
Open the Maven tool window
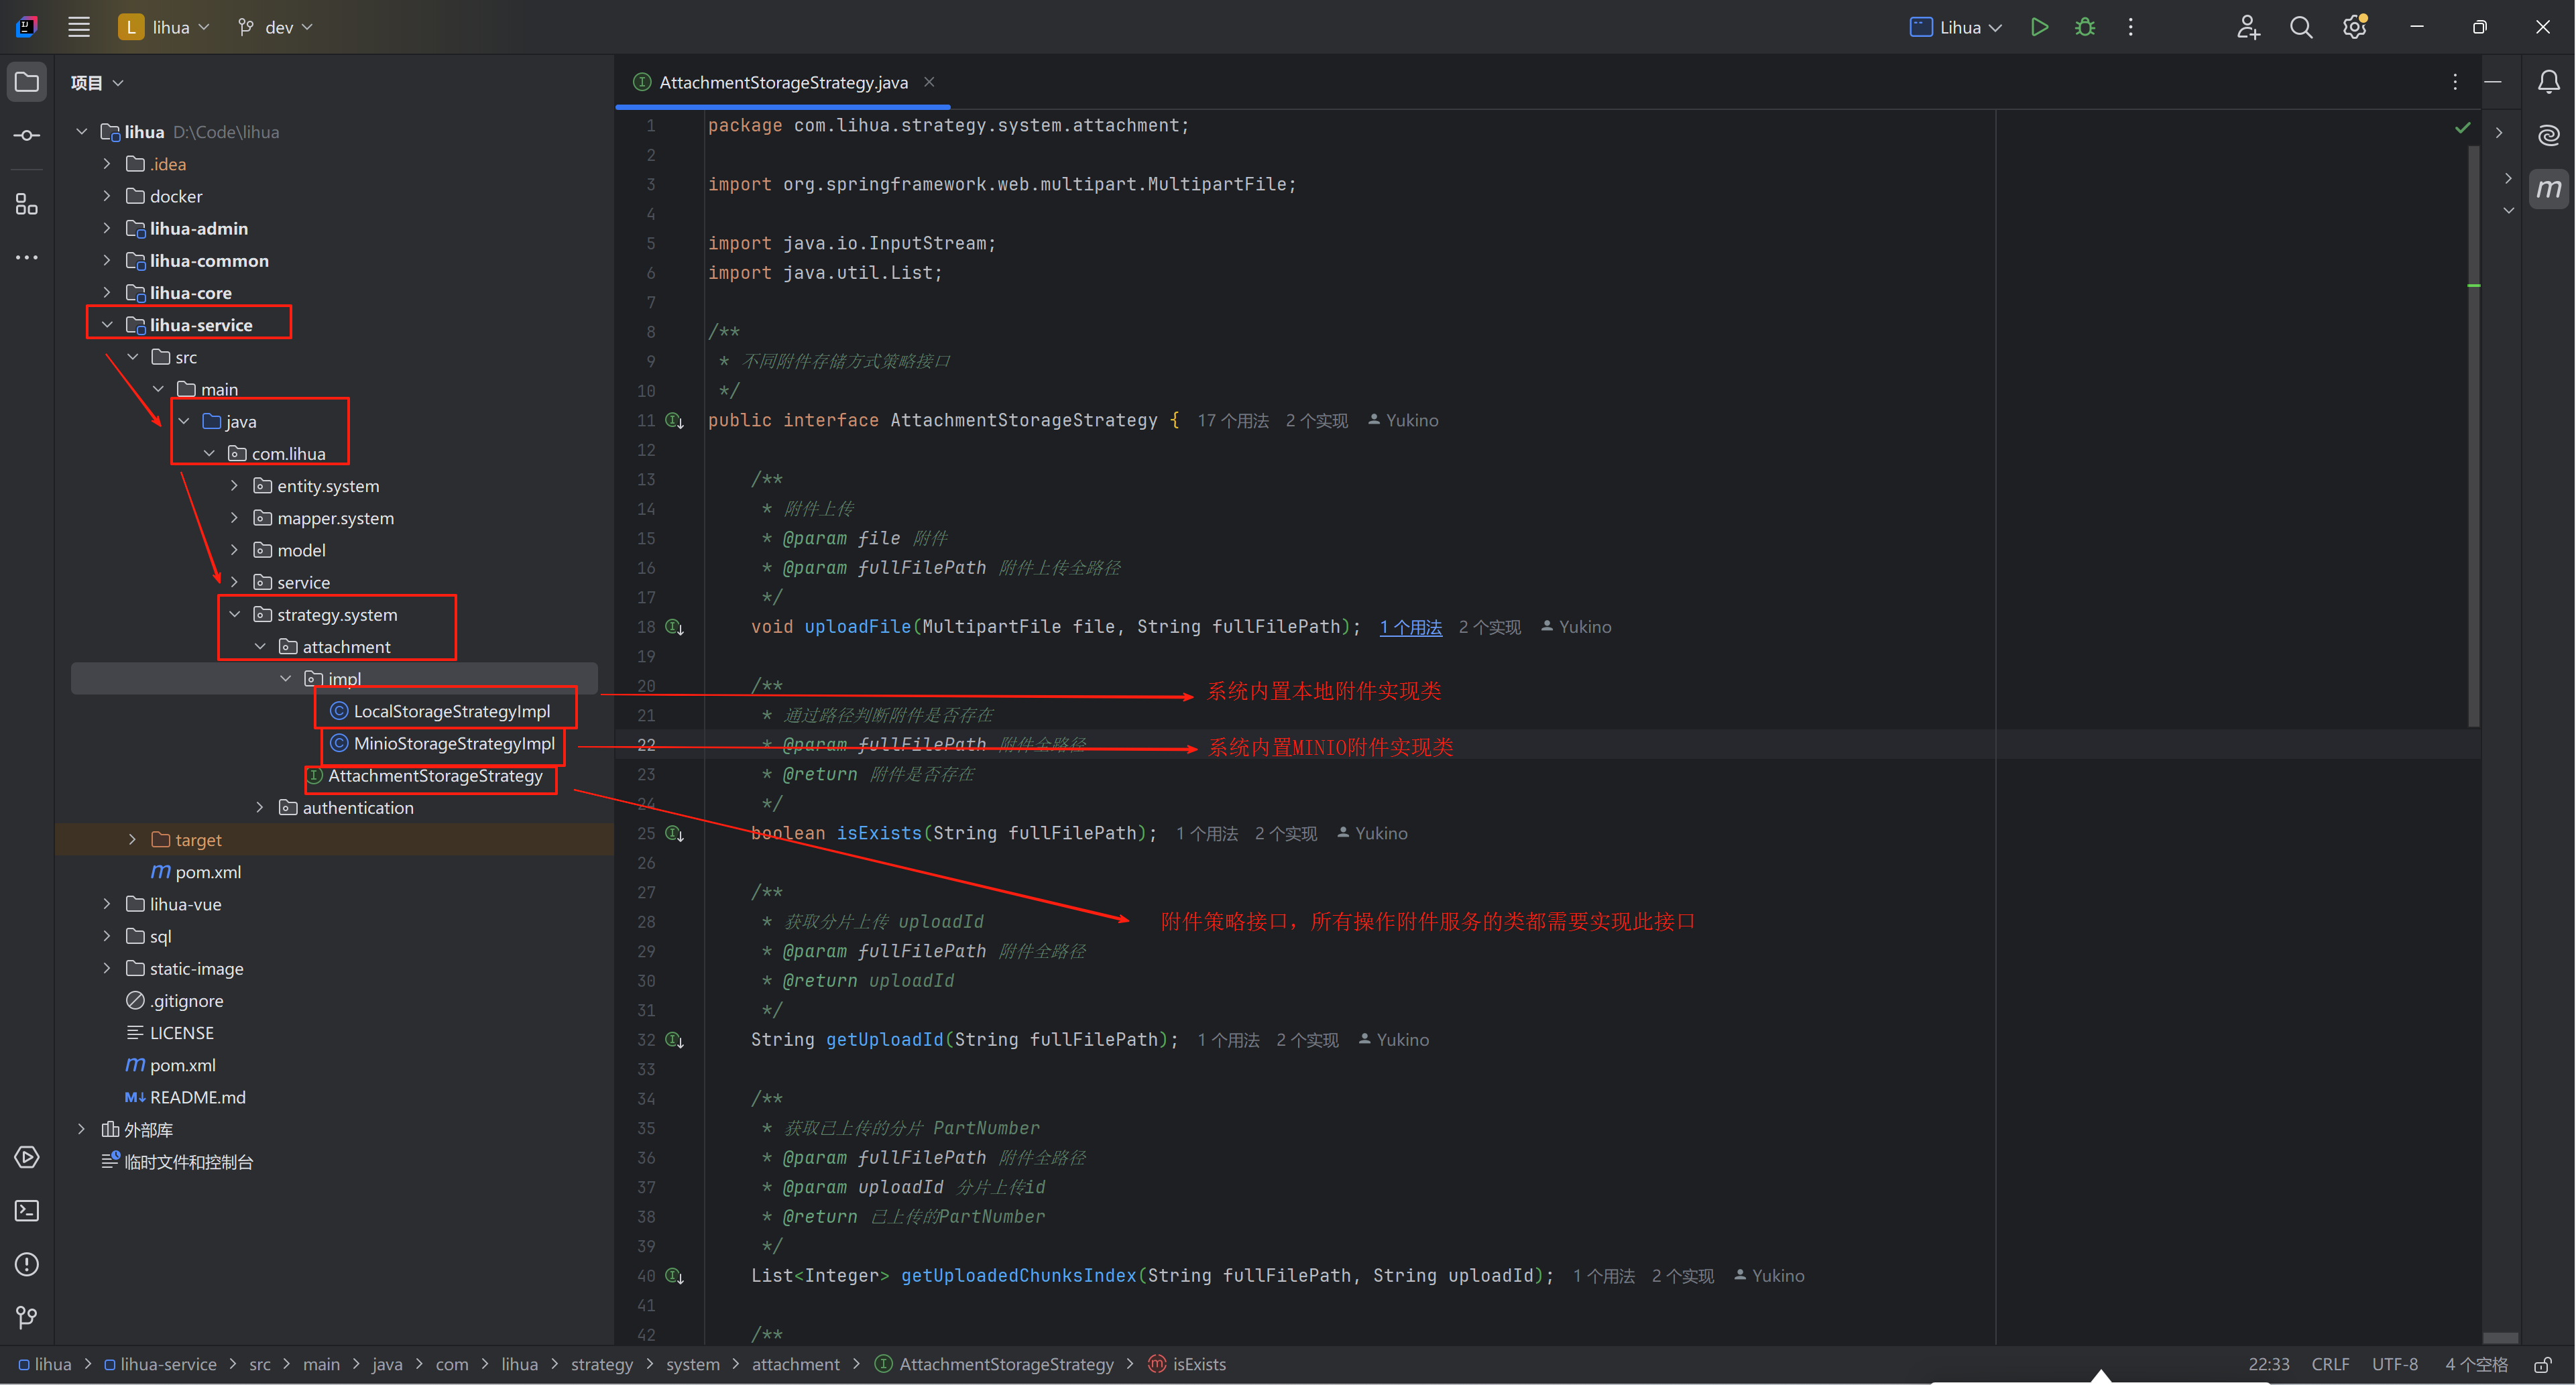click(2549, 188)
